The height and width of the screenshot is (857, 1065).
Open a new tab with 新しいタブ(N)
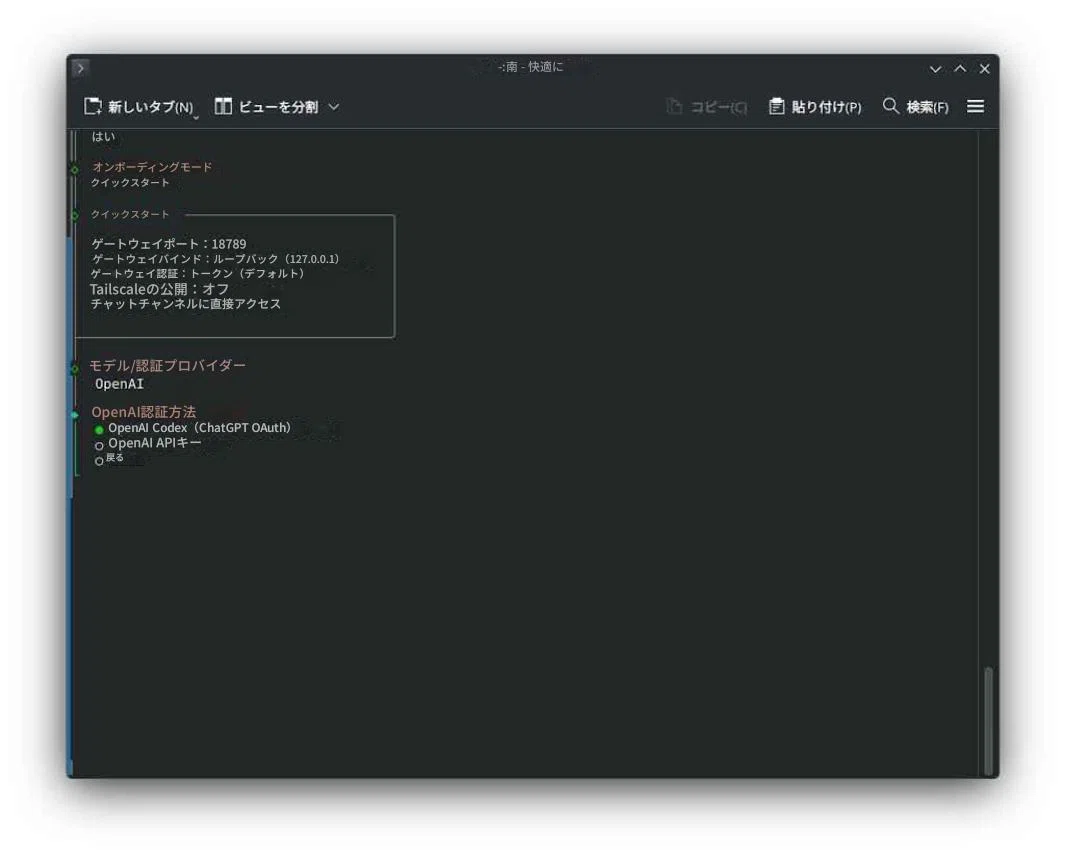pos(139,107)
